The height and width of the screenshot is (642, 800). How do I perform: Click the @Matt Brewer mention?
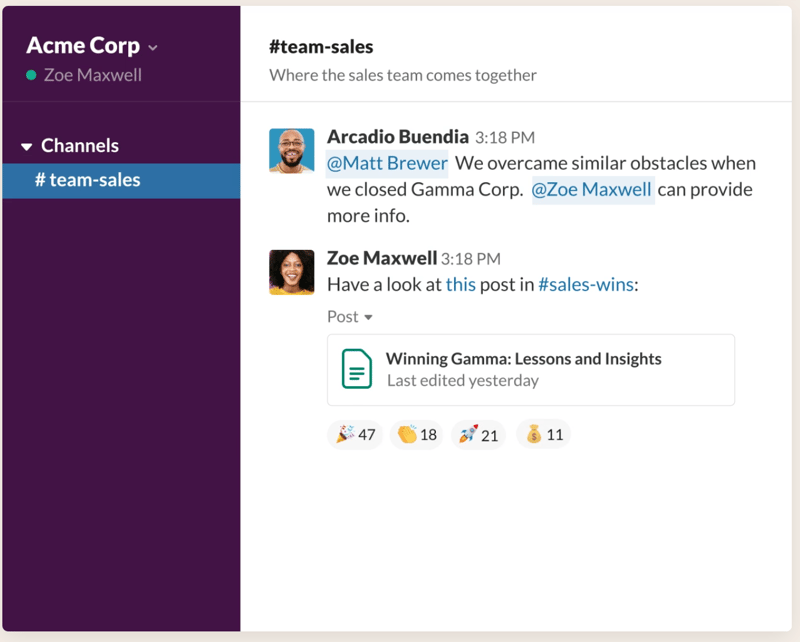pos(387,163)
